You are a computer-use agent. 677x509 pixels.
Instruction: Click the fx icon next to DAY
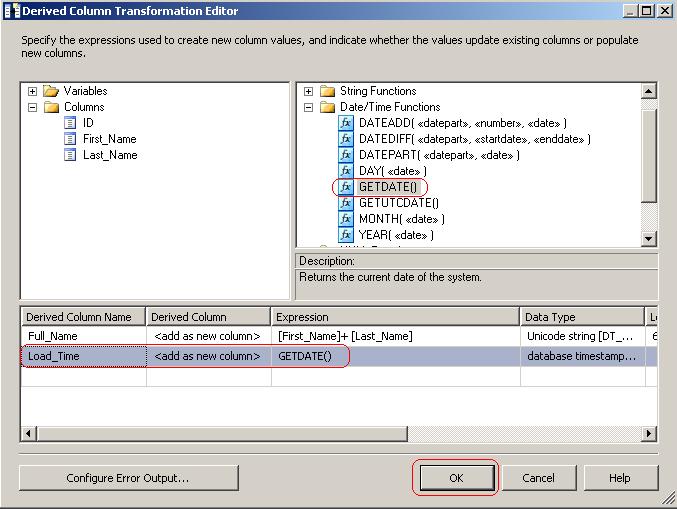pos(345,171)
